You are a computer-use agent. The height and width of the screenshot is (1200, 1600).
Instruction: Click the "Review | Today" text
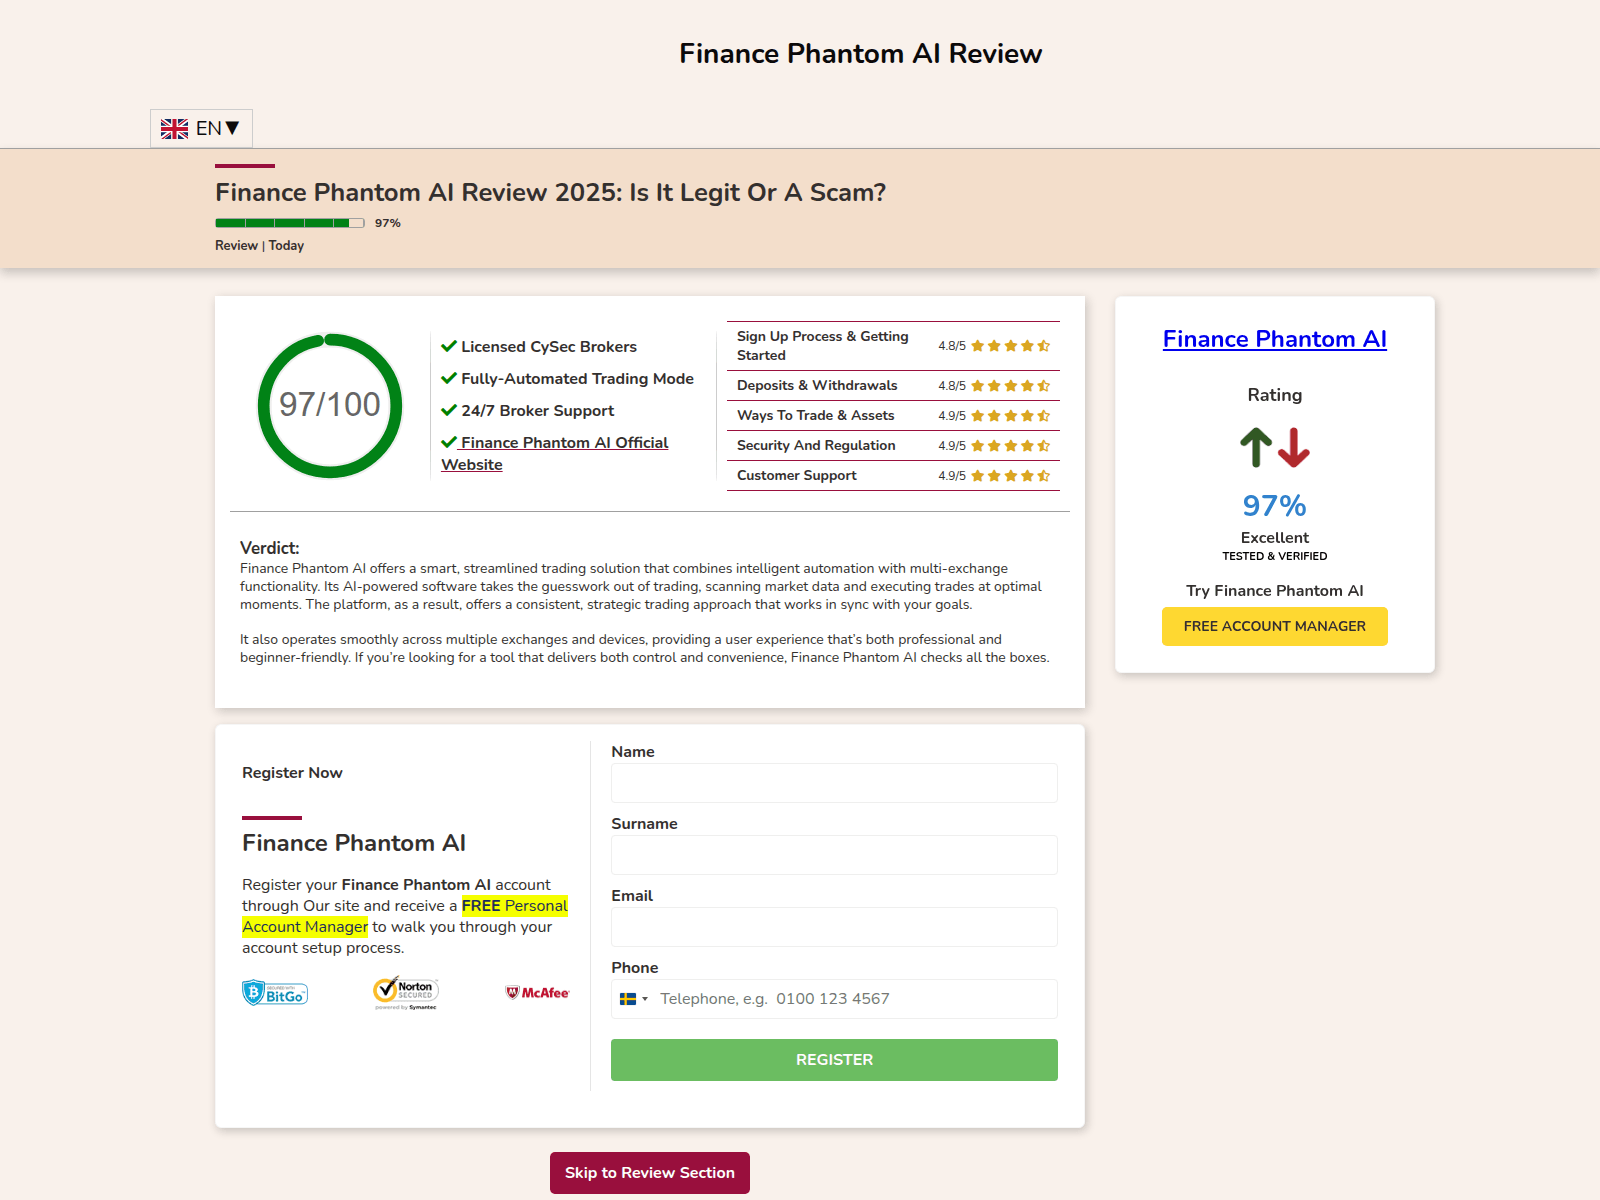click(259, 245)
